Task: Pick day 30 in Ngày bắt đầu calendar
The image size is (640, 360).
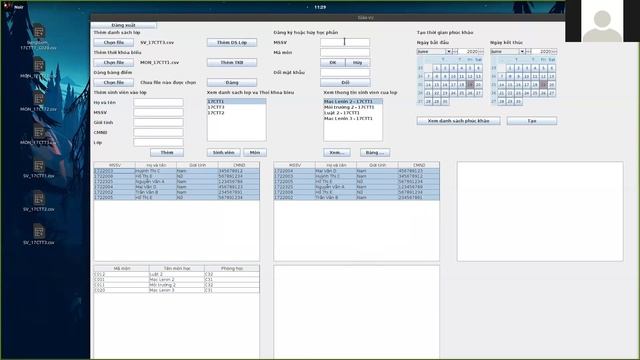Action: click(445, 102)
